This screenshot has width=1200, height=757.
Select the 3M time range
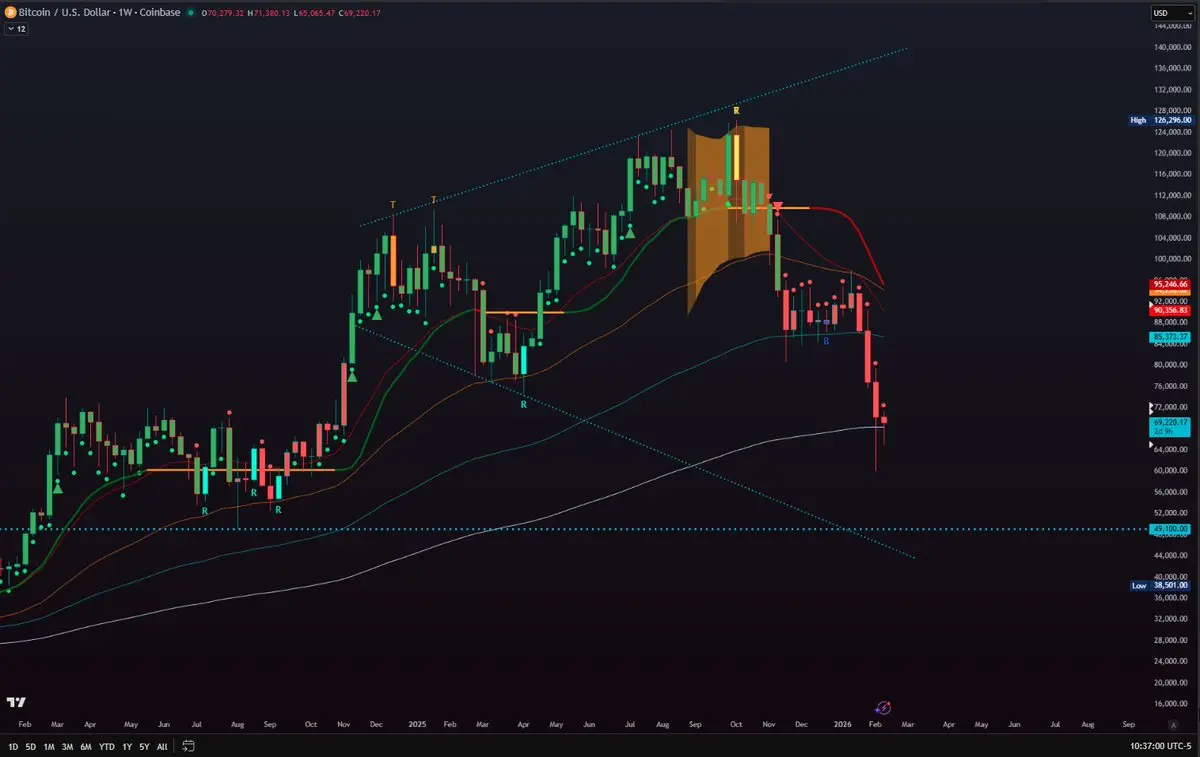(x=67, y=746)
